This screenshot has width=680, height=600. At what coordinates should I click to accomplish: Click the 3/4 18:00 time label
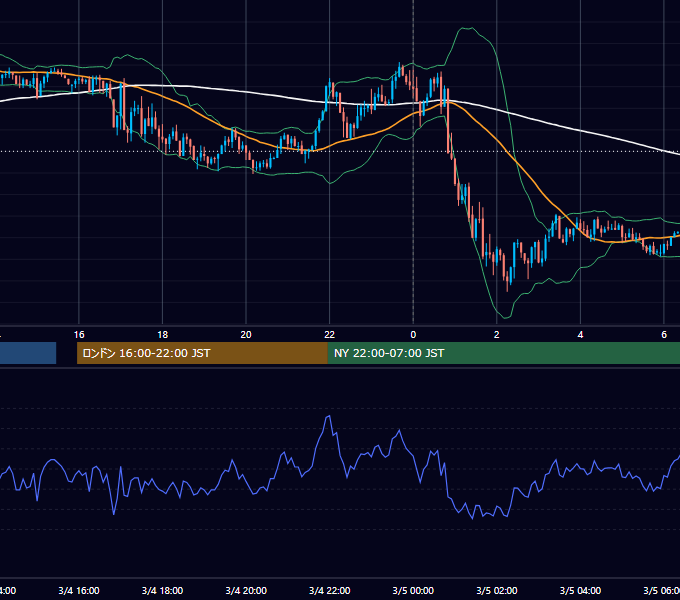[x=162, y=590]
